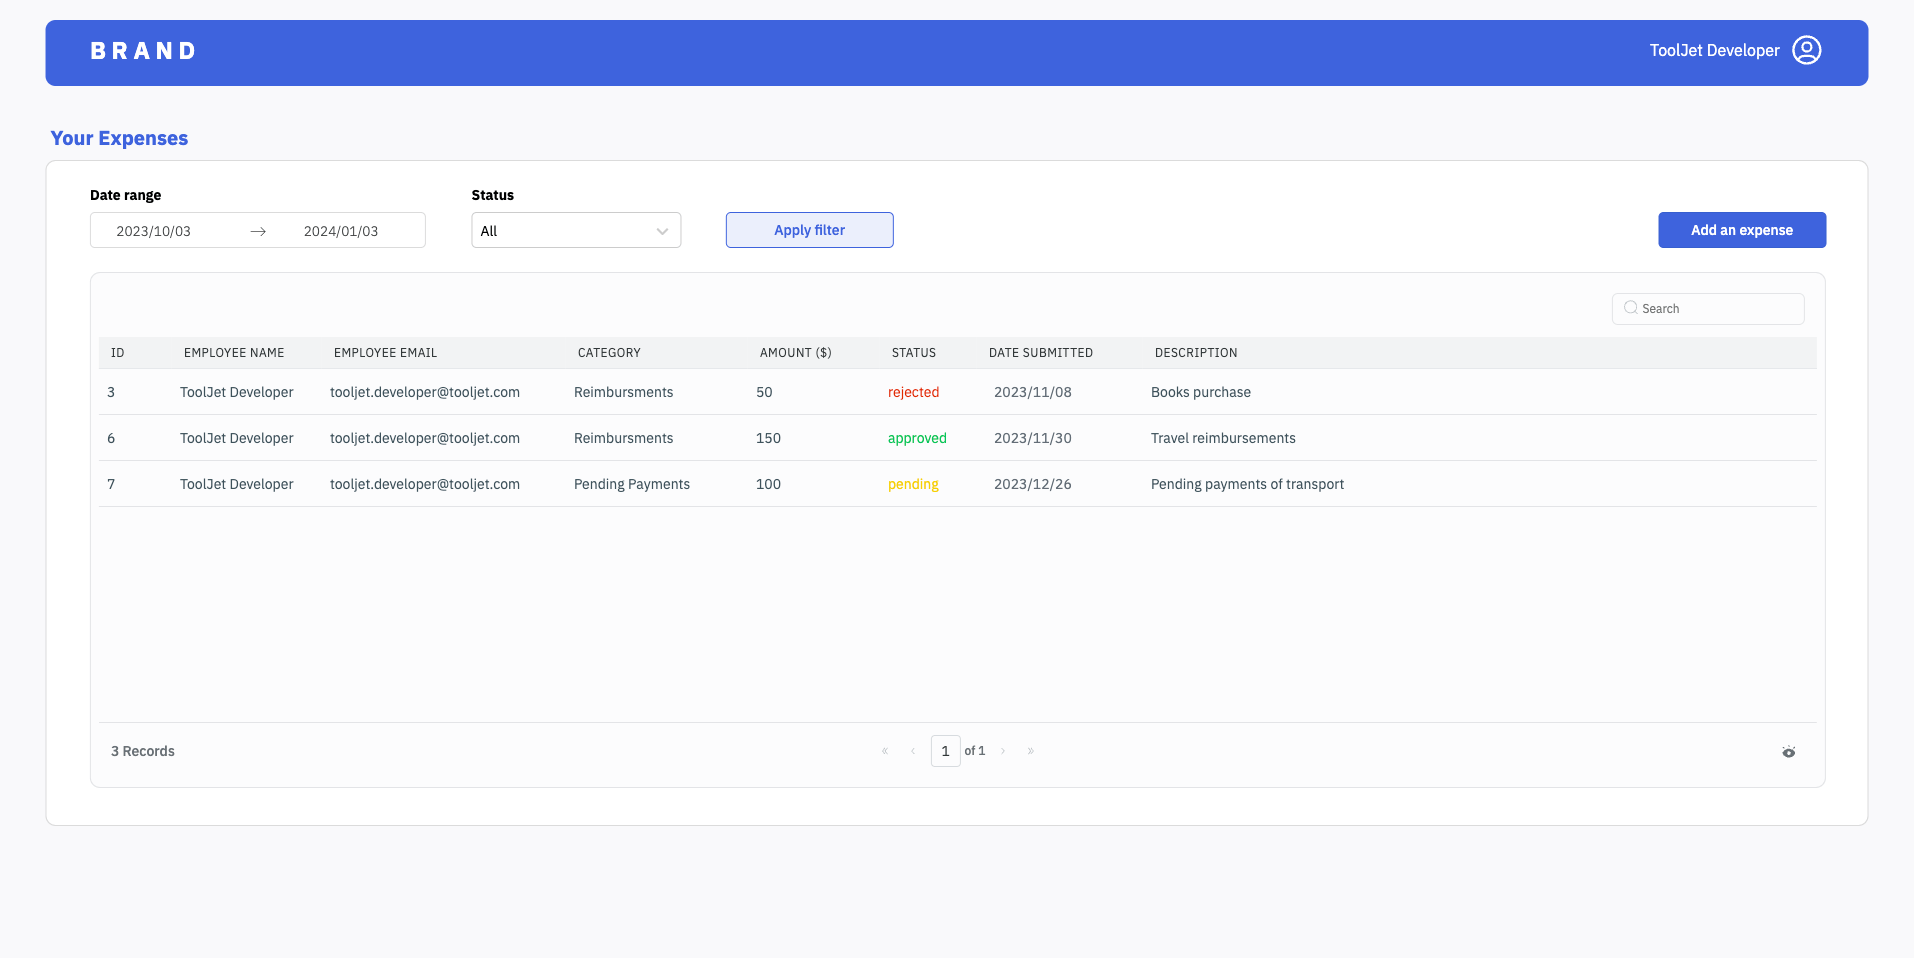Select the Travel reimbursements row
Viewport: 1914px width, 958px height.
(x=1222, y=438)
